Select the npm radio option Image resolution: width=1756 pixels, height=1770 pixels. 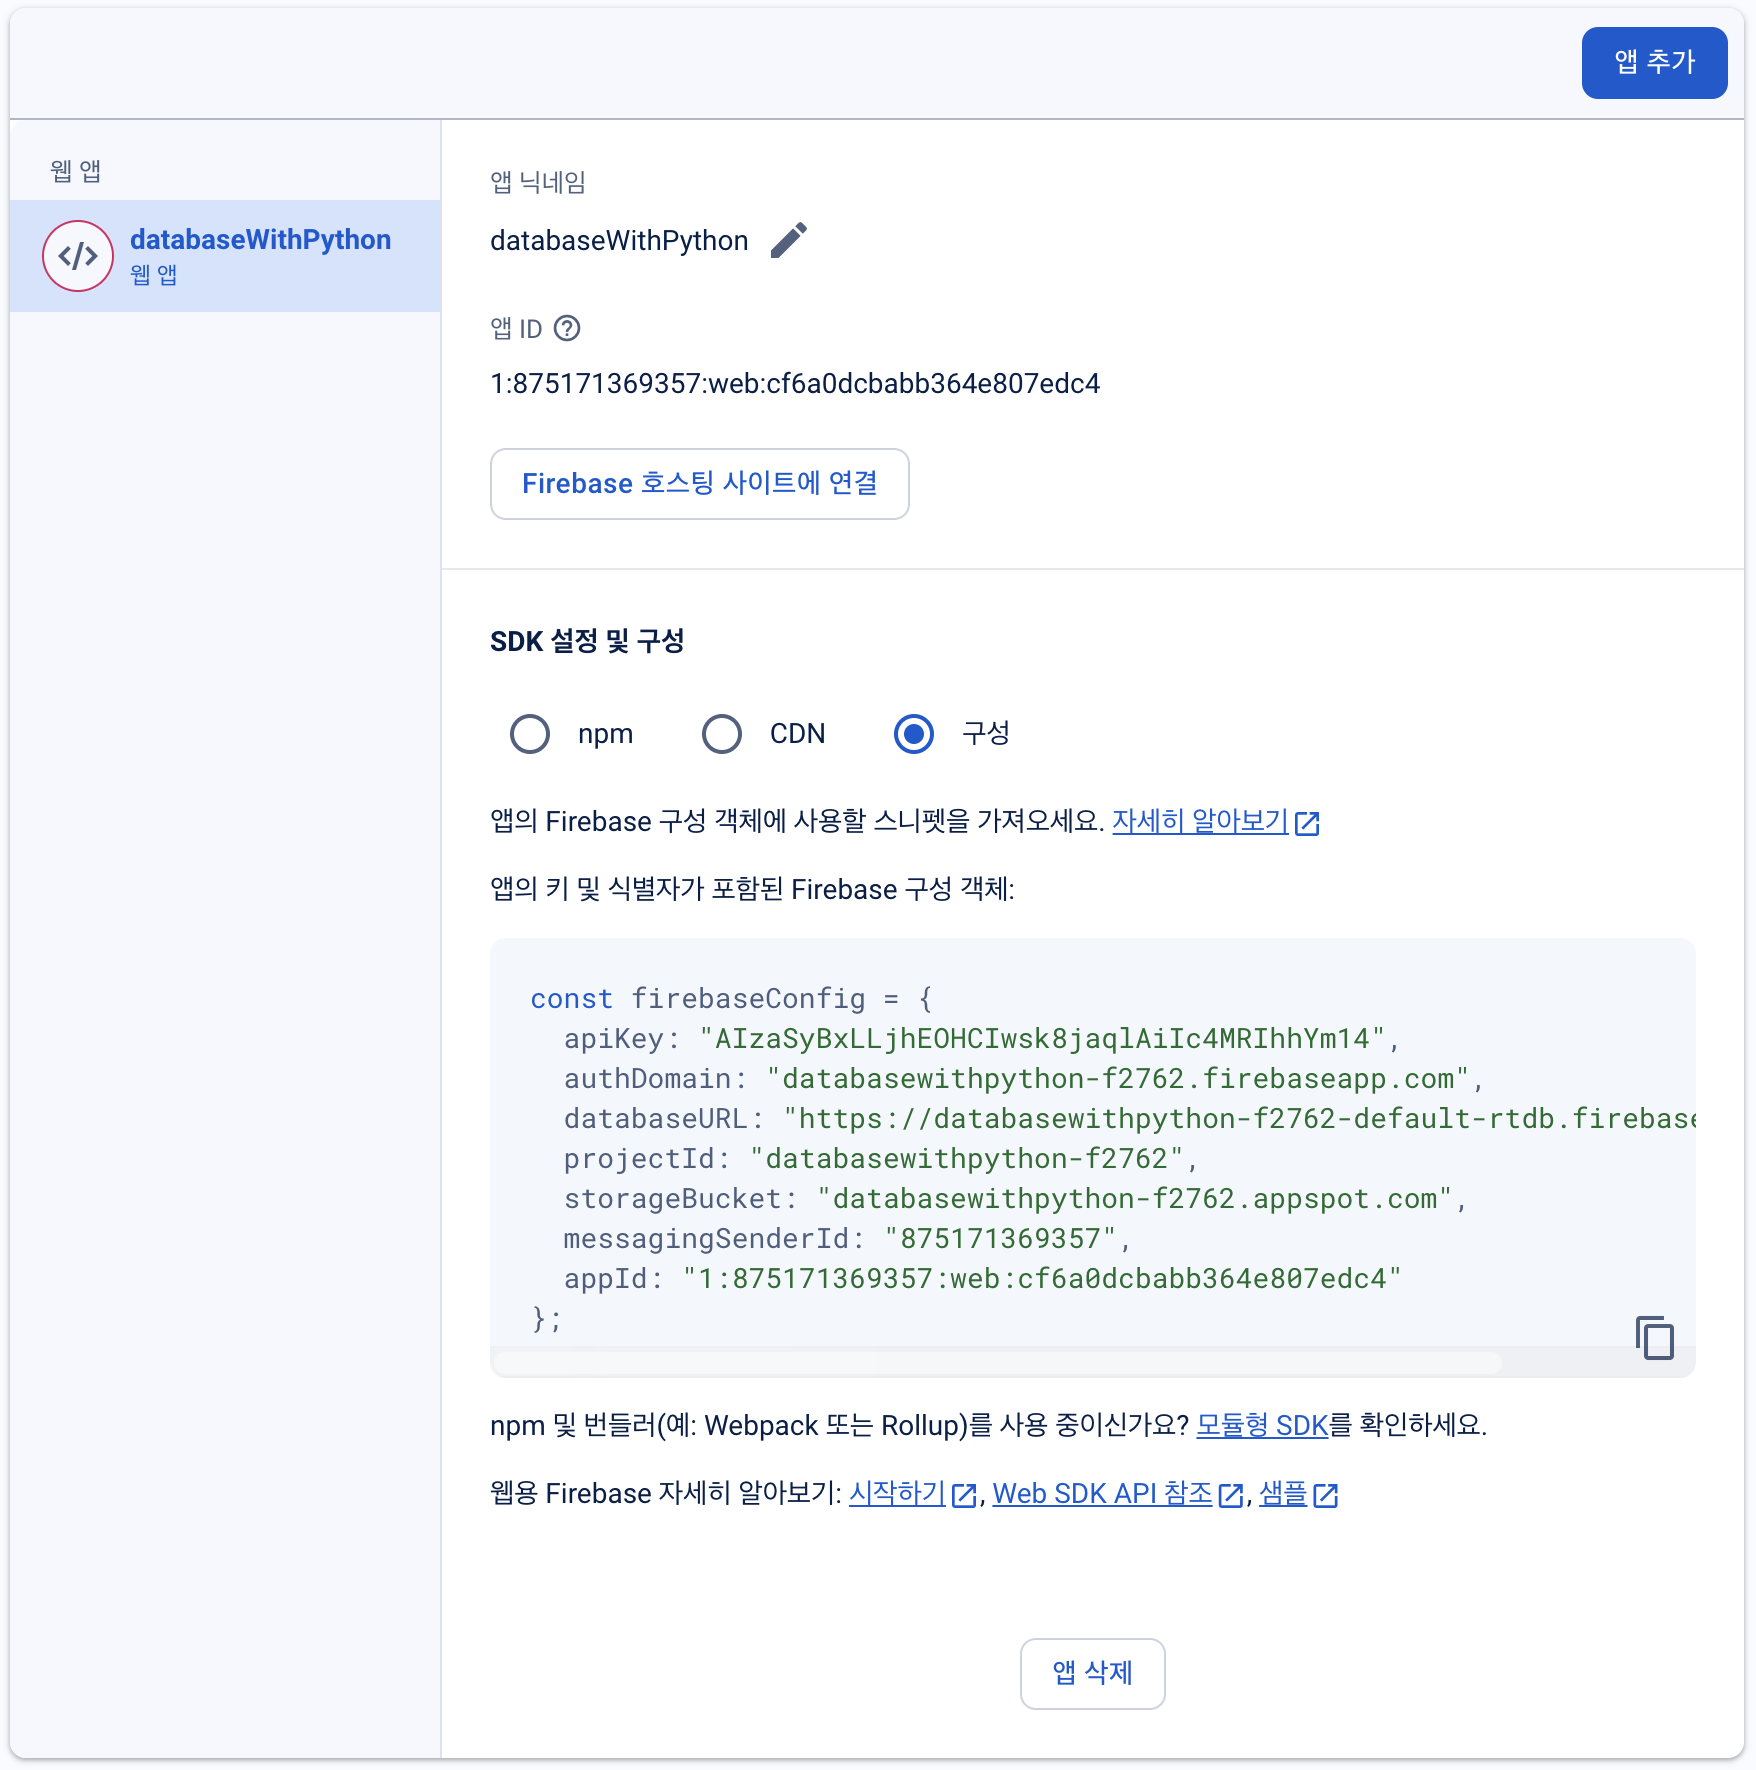(x=530, y=733)
